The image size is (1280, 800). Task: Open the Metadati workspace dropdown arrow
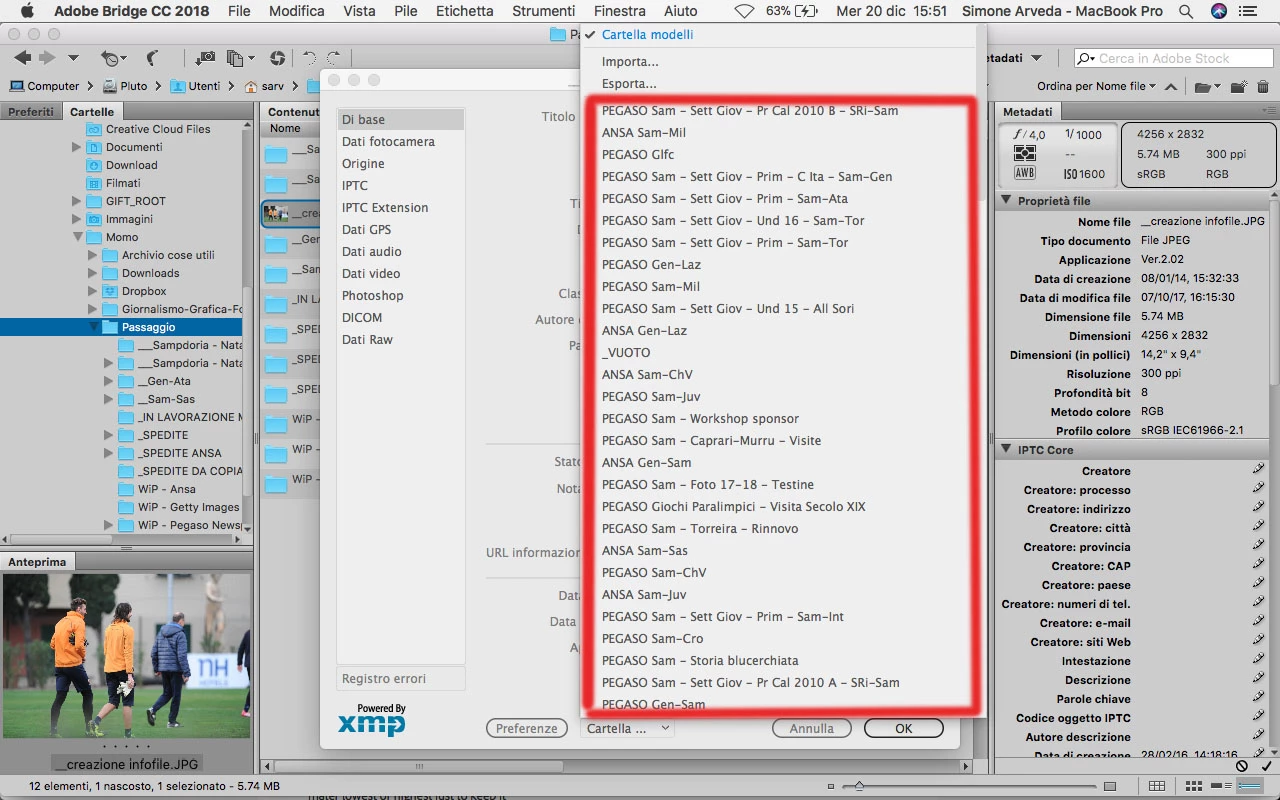pyautogui.click(x=1036, y=58)
